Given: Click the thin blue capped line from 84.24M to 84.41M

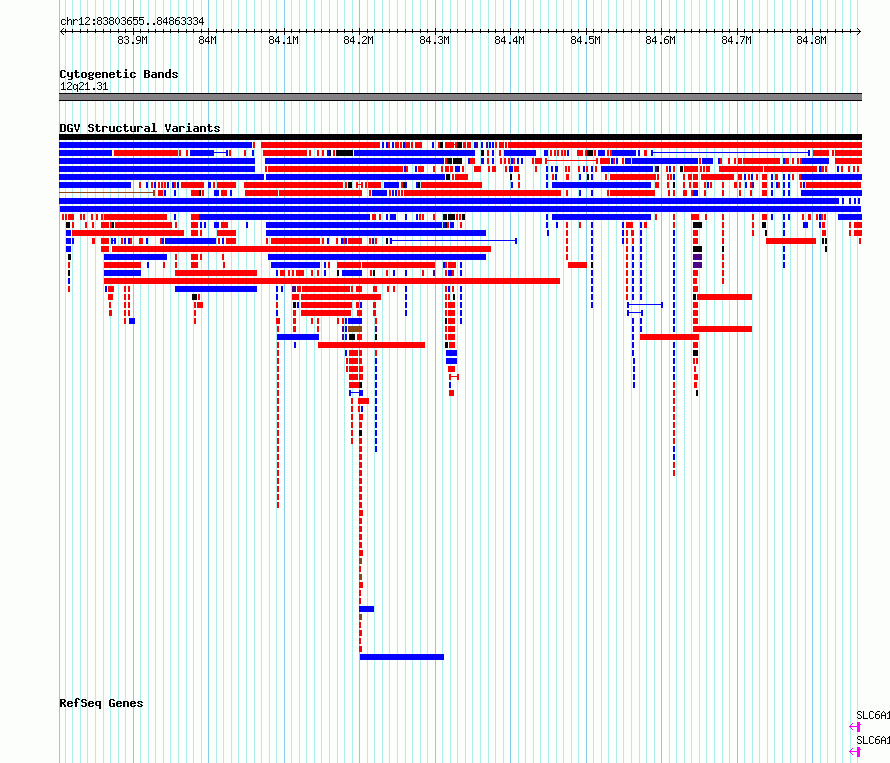Looking at the screenshot, I should click(x=453, y=241).
